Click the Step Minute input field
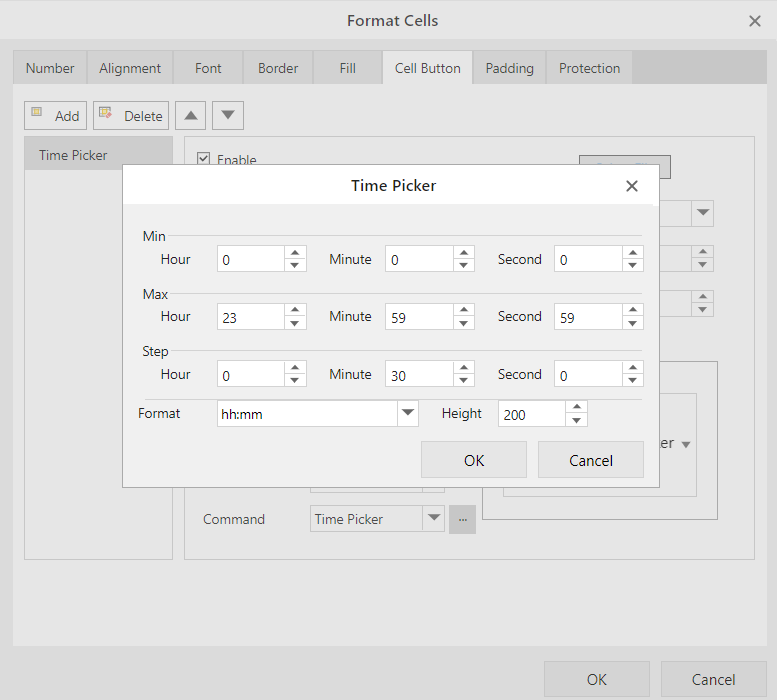The width and height of the screenshot is (777, 700). [419, 375]
